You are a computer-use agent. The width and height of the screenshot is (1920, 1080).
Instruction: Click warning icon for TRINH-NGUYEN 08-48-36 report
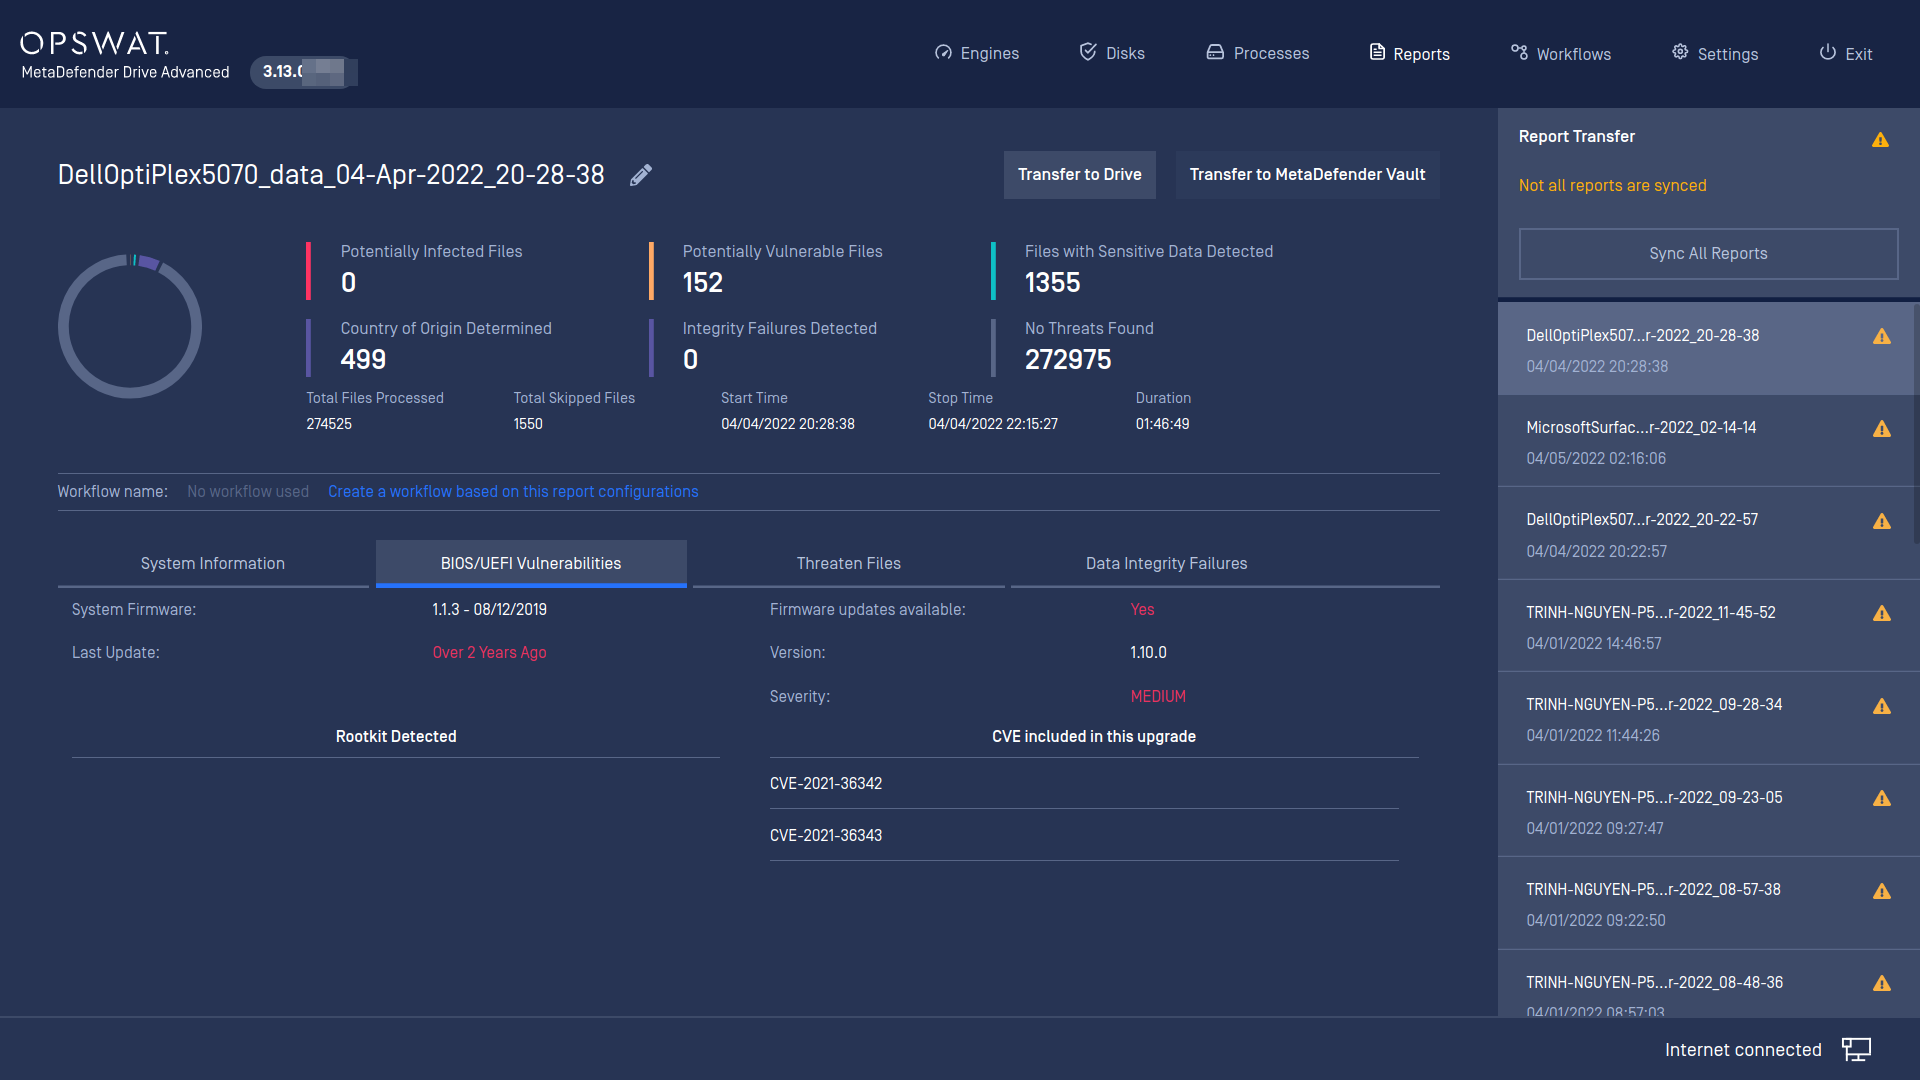tap(1882, 984)
